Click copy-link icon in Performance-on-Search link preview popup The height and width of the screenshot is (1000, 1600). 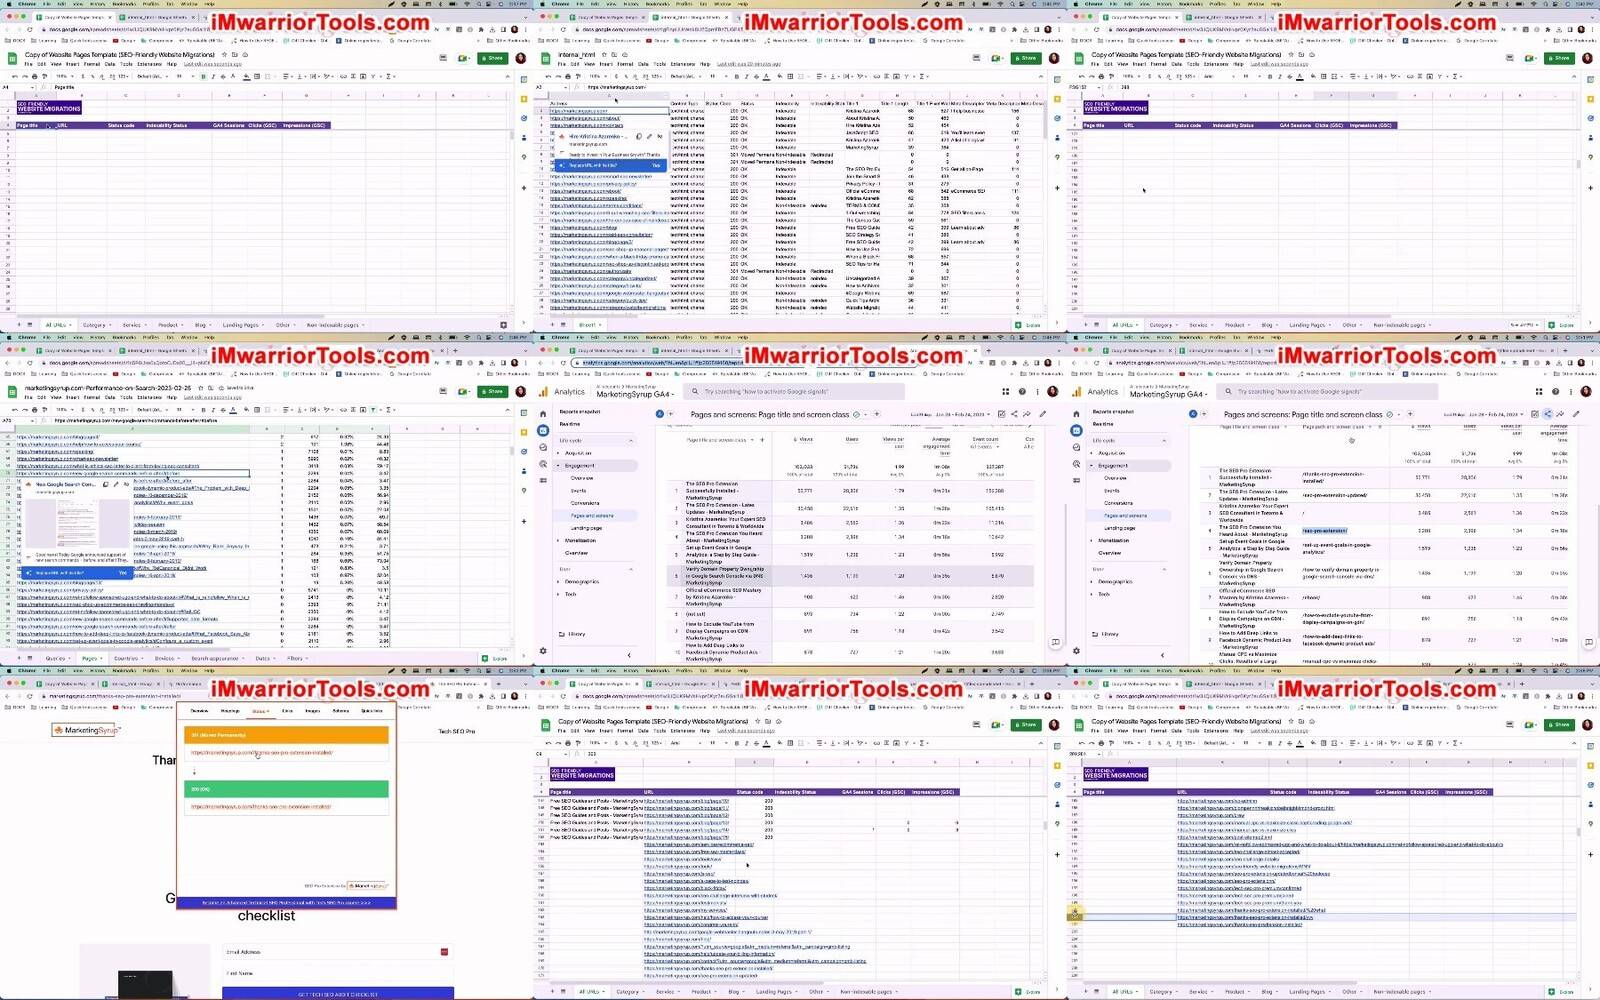coord(105,484)
